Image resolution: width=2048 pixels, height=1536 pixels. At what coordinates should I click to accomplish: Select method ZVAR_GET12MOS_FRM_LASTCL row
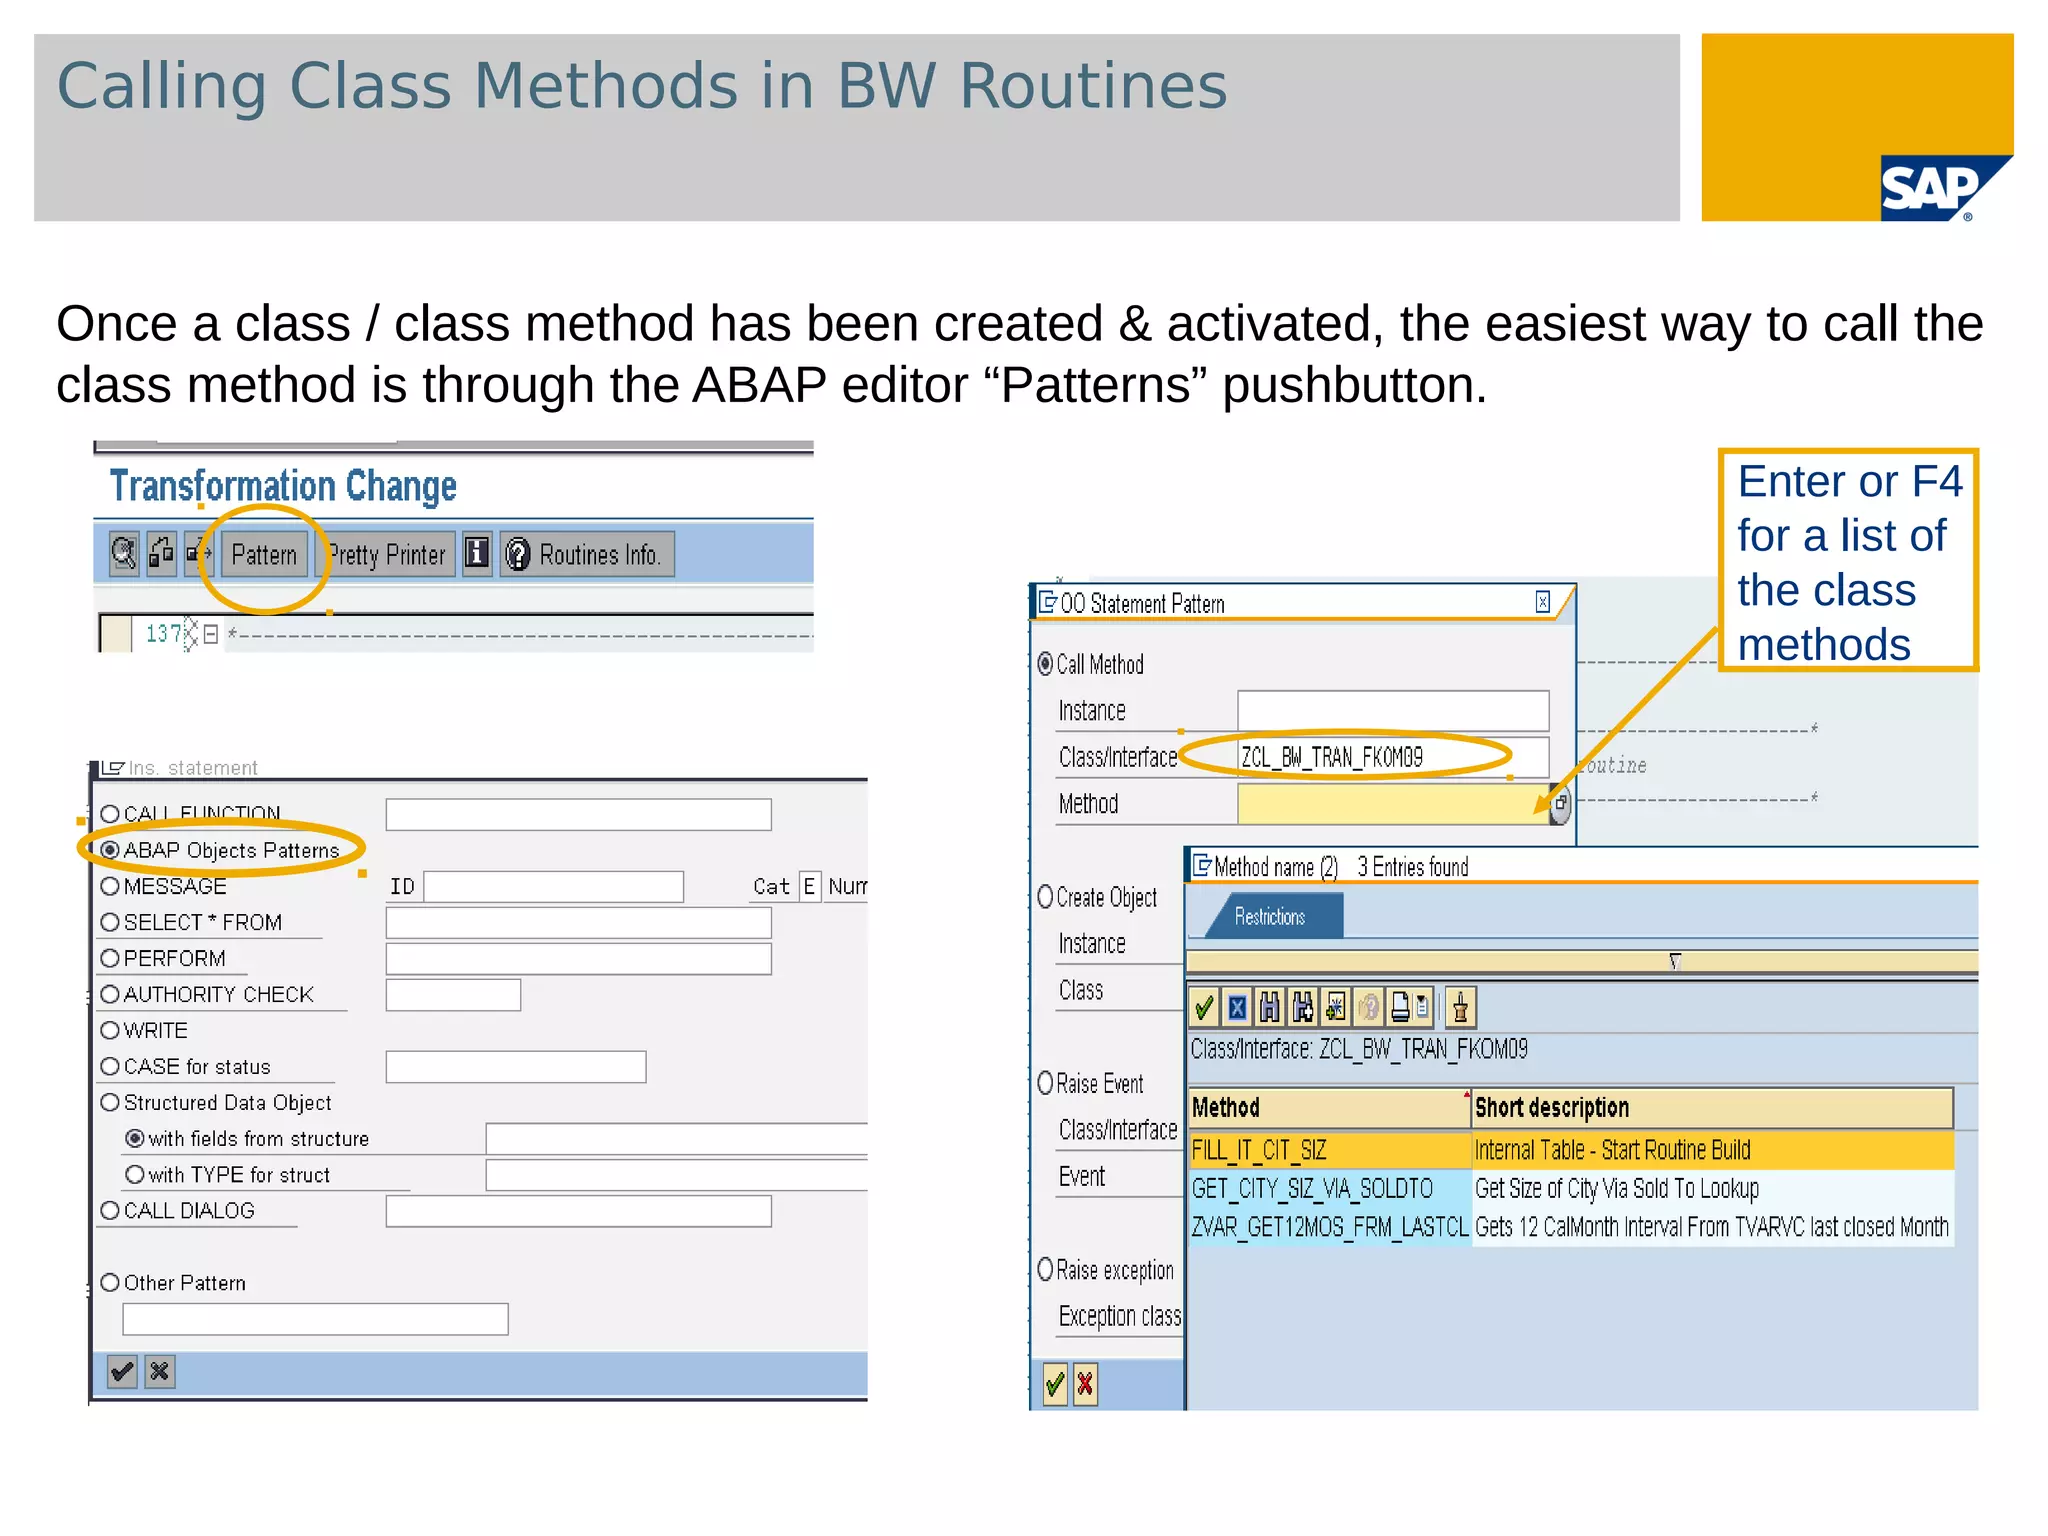coord(1571,1227)
